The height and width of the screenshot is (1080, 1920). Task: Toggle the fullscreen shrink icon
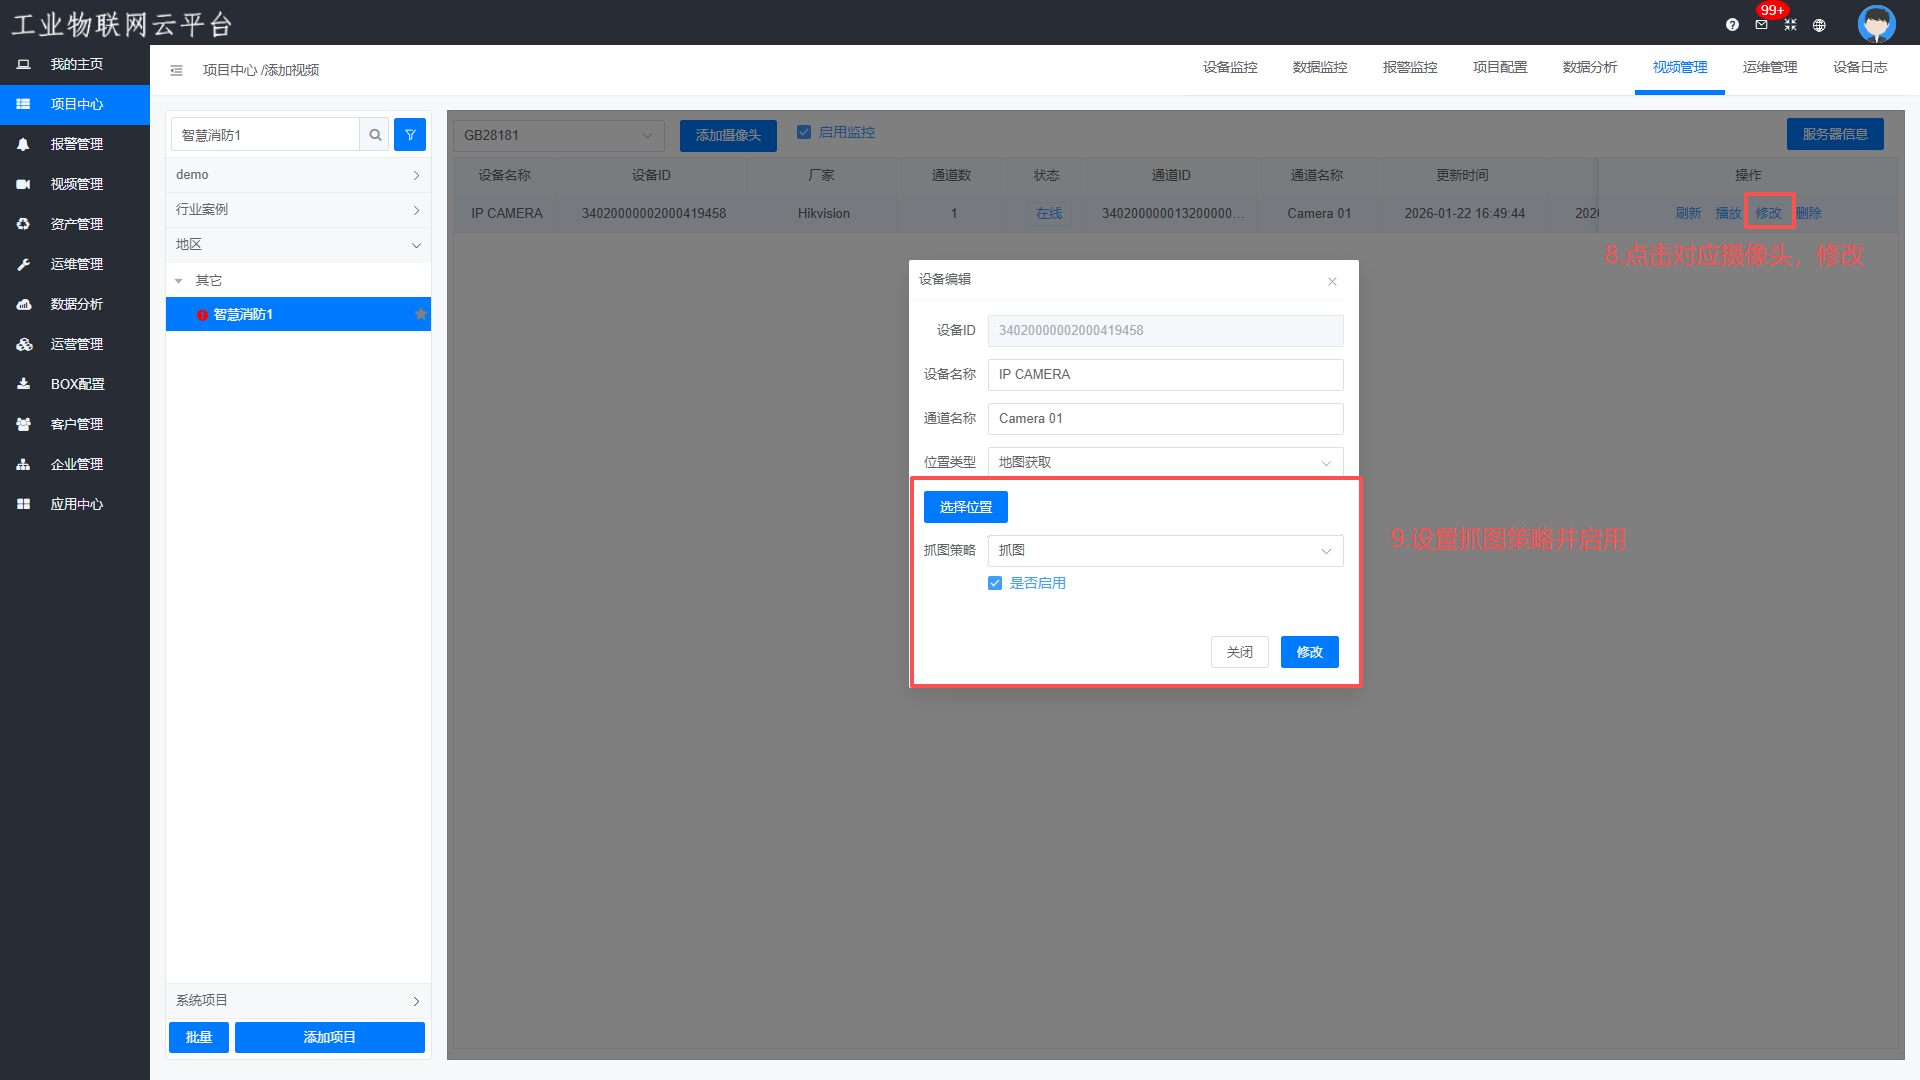(1790, 25)
